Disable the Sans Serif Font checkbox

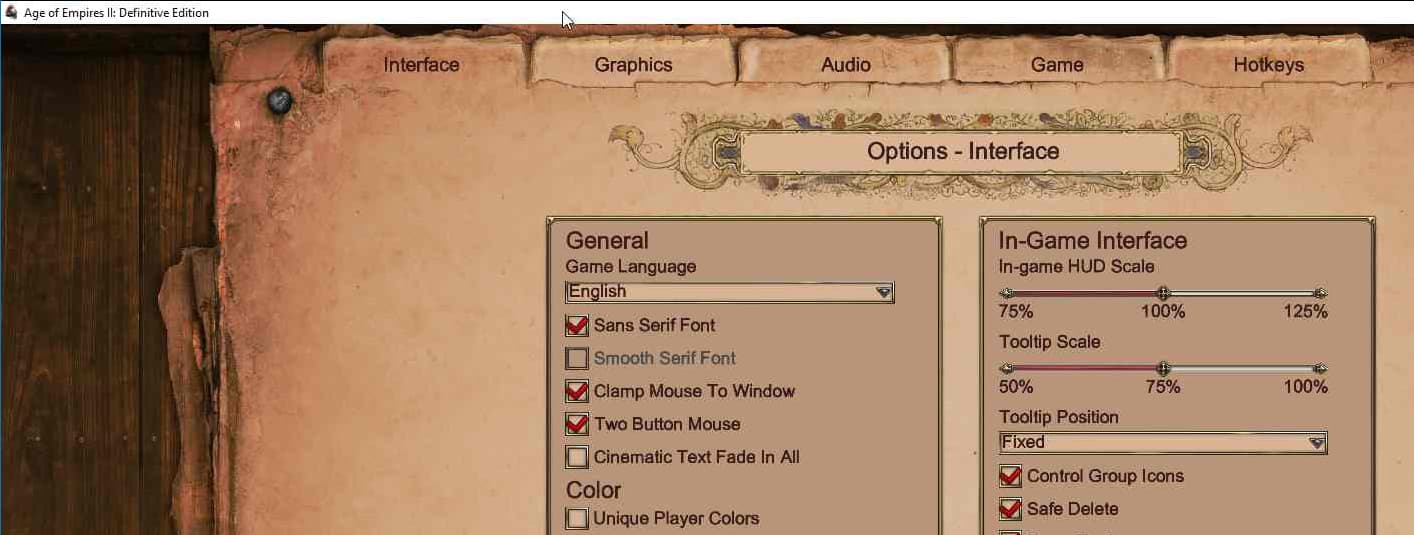[577, 325]
